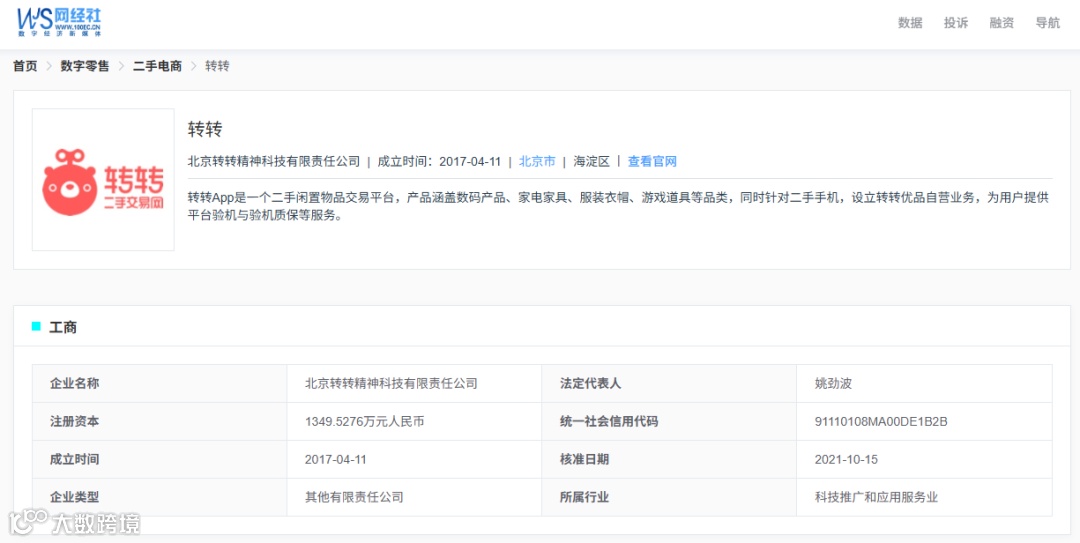Click the 所属行业 label cell
1080x543 pixels.
[x=669, y=497]
